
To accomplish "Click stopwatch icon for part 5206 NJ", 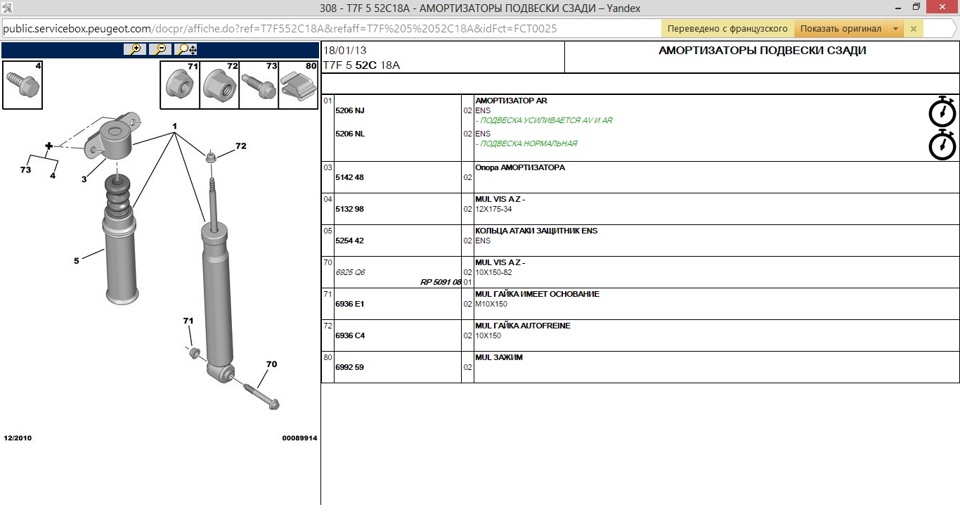I will [x=942, y=112].
